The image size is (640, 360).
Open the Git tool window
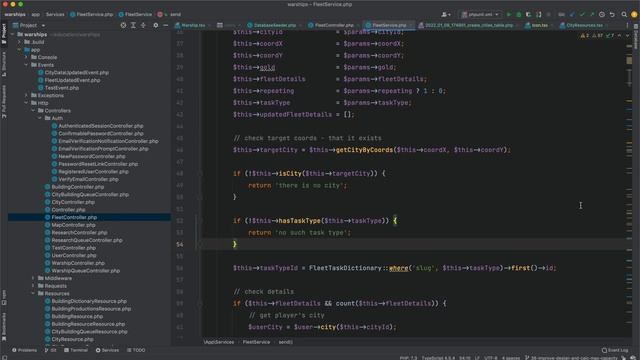point(51,350)
